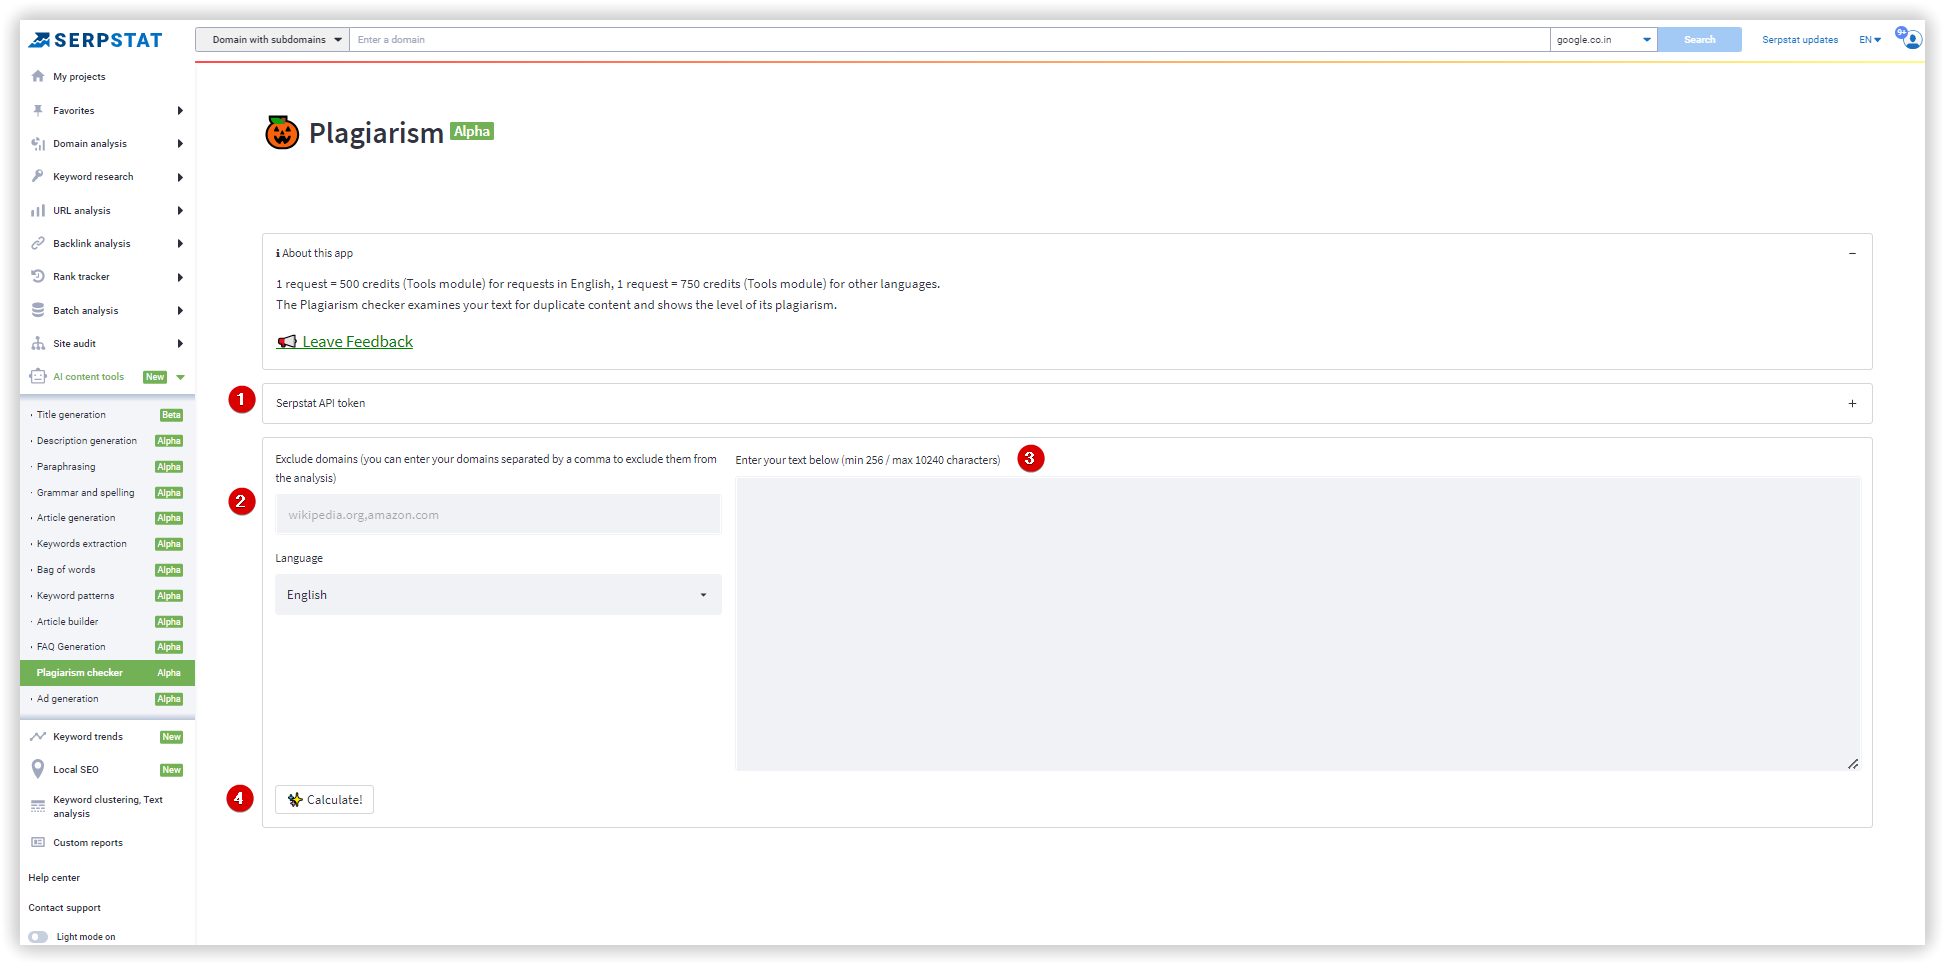Open the Help center link
This screenshot has height=965, width=1945.
54,878
